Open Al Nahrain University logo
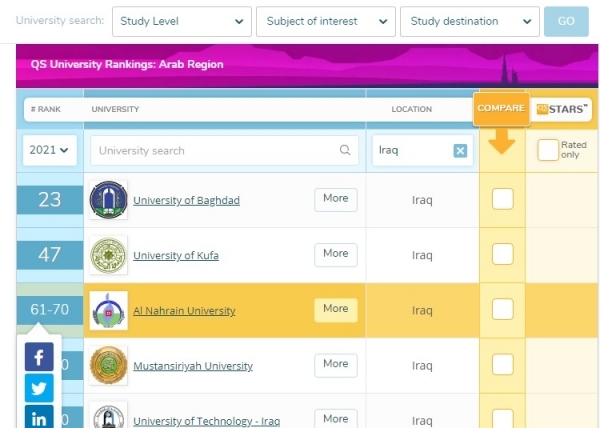 click(x=108, y=310)
